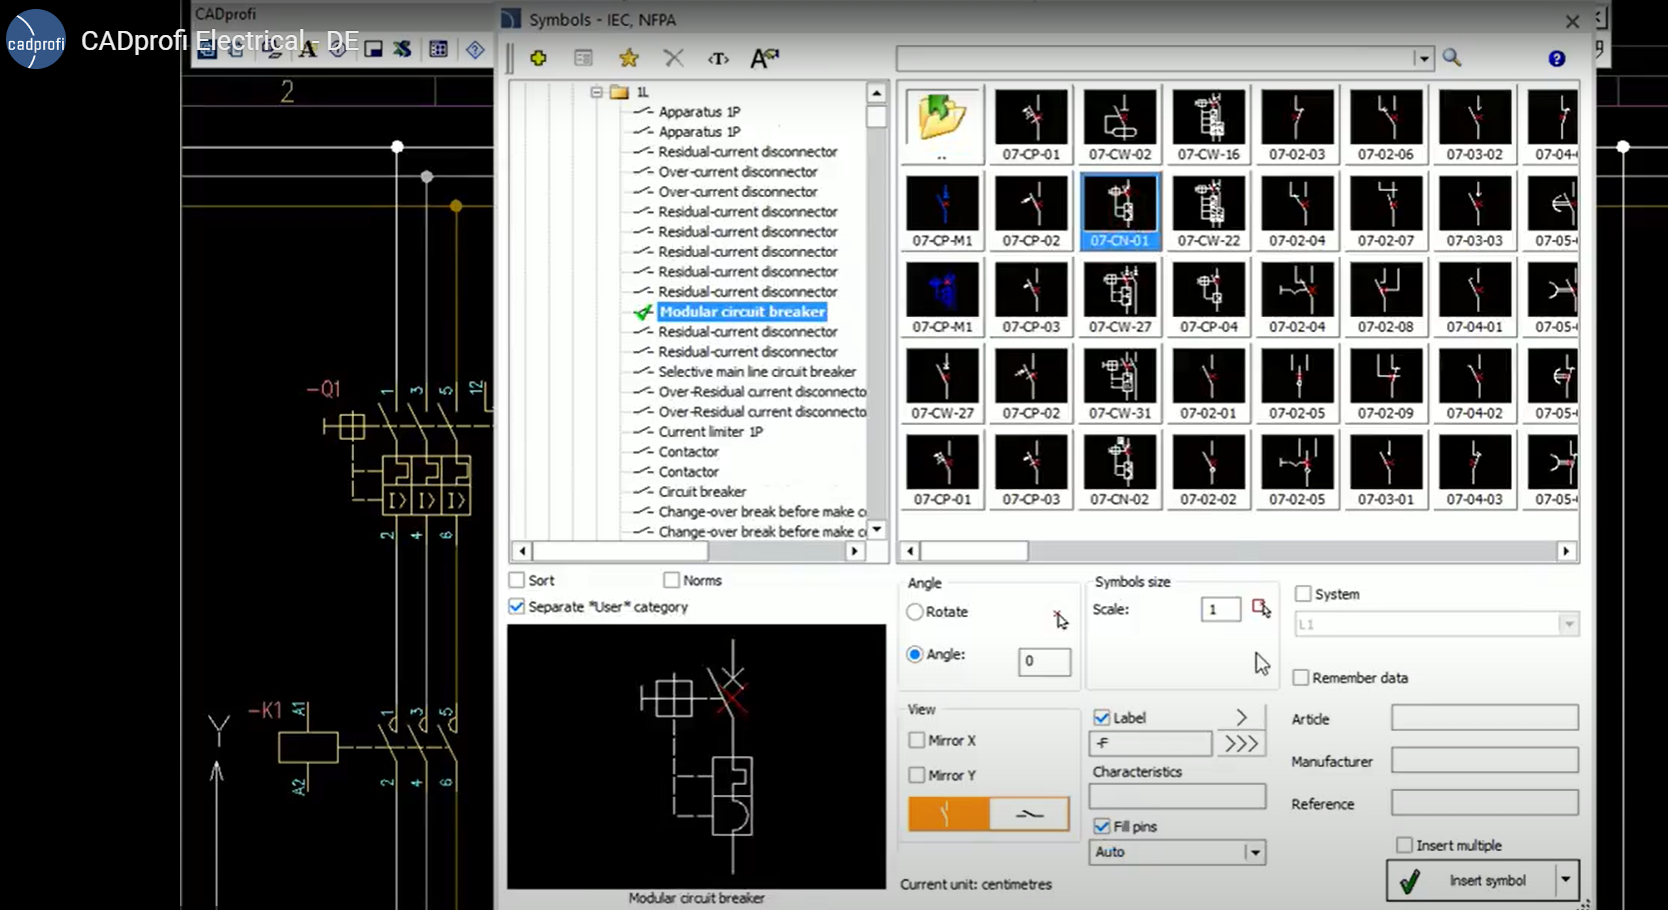Click the star favorites icon in toolbar

628,58
